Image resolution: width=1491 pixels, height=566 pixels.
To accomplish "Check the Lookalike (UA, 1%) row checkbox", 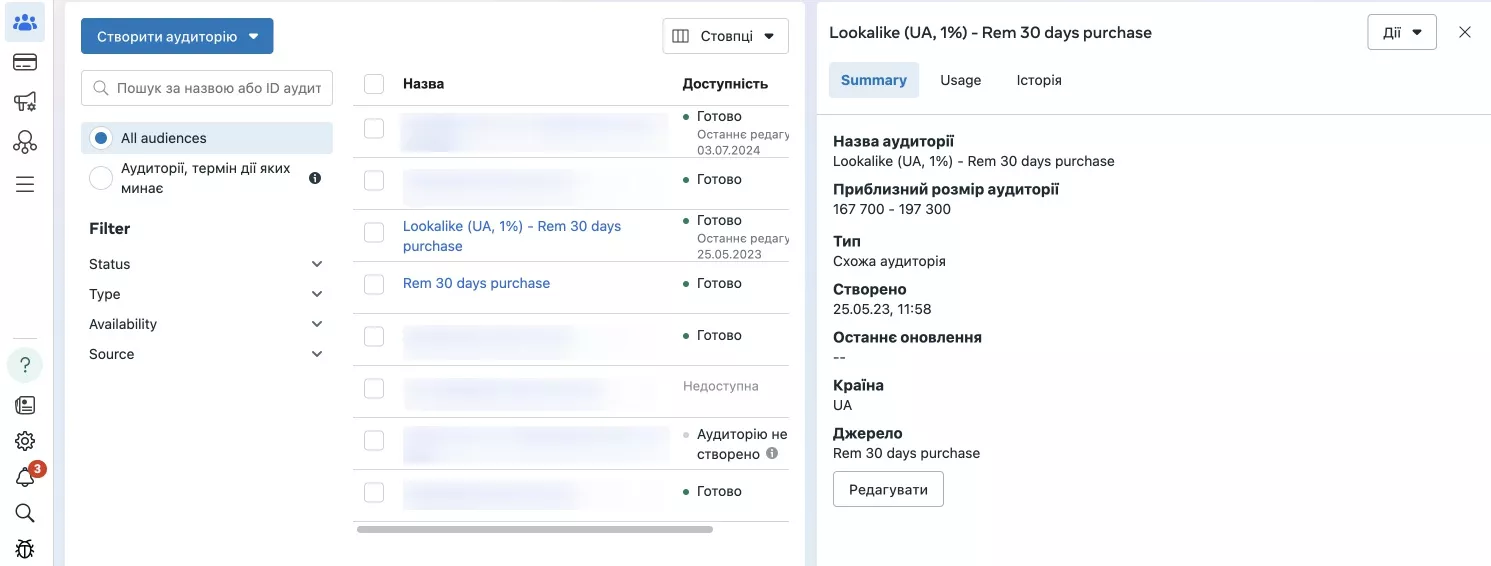I will (x=374, y=233).
